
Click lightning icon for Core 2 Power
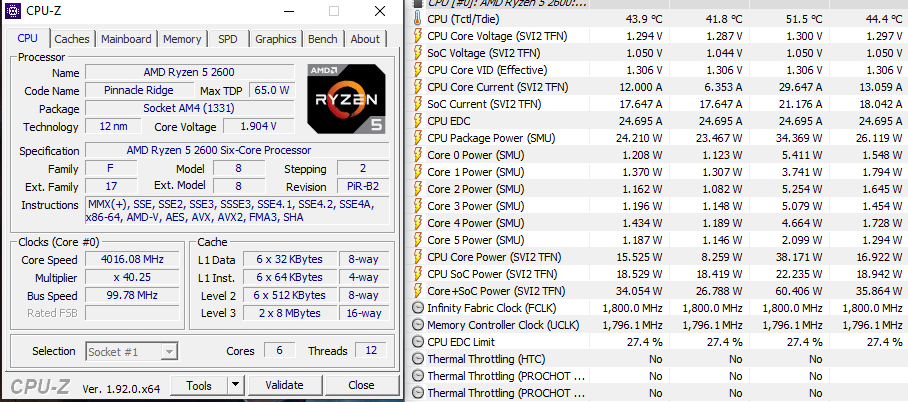coord(418,189)
